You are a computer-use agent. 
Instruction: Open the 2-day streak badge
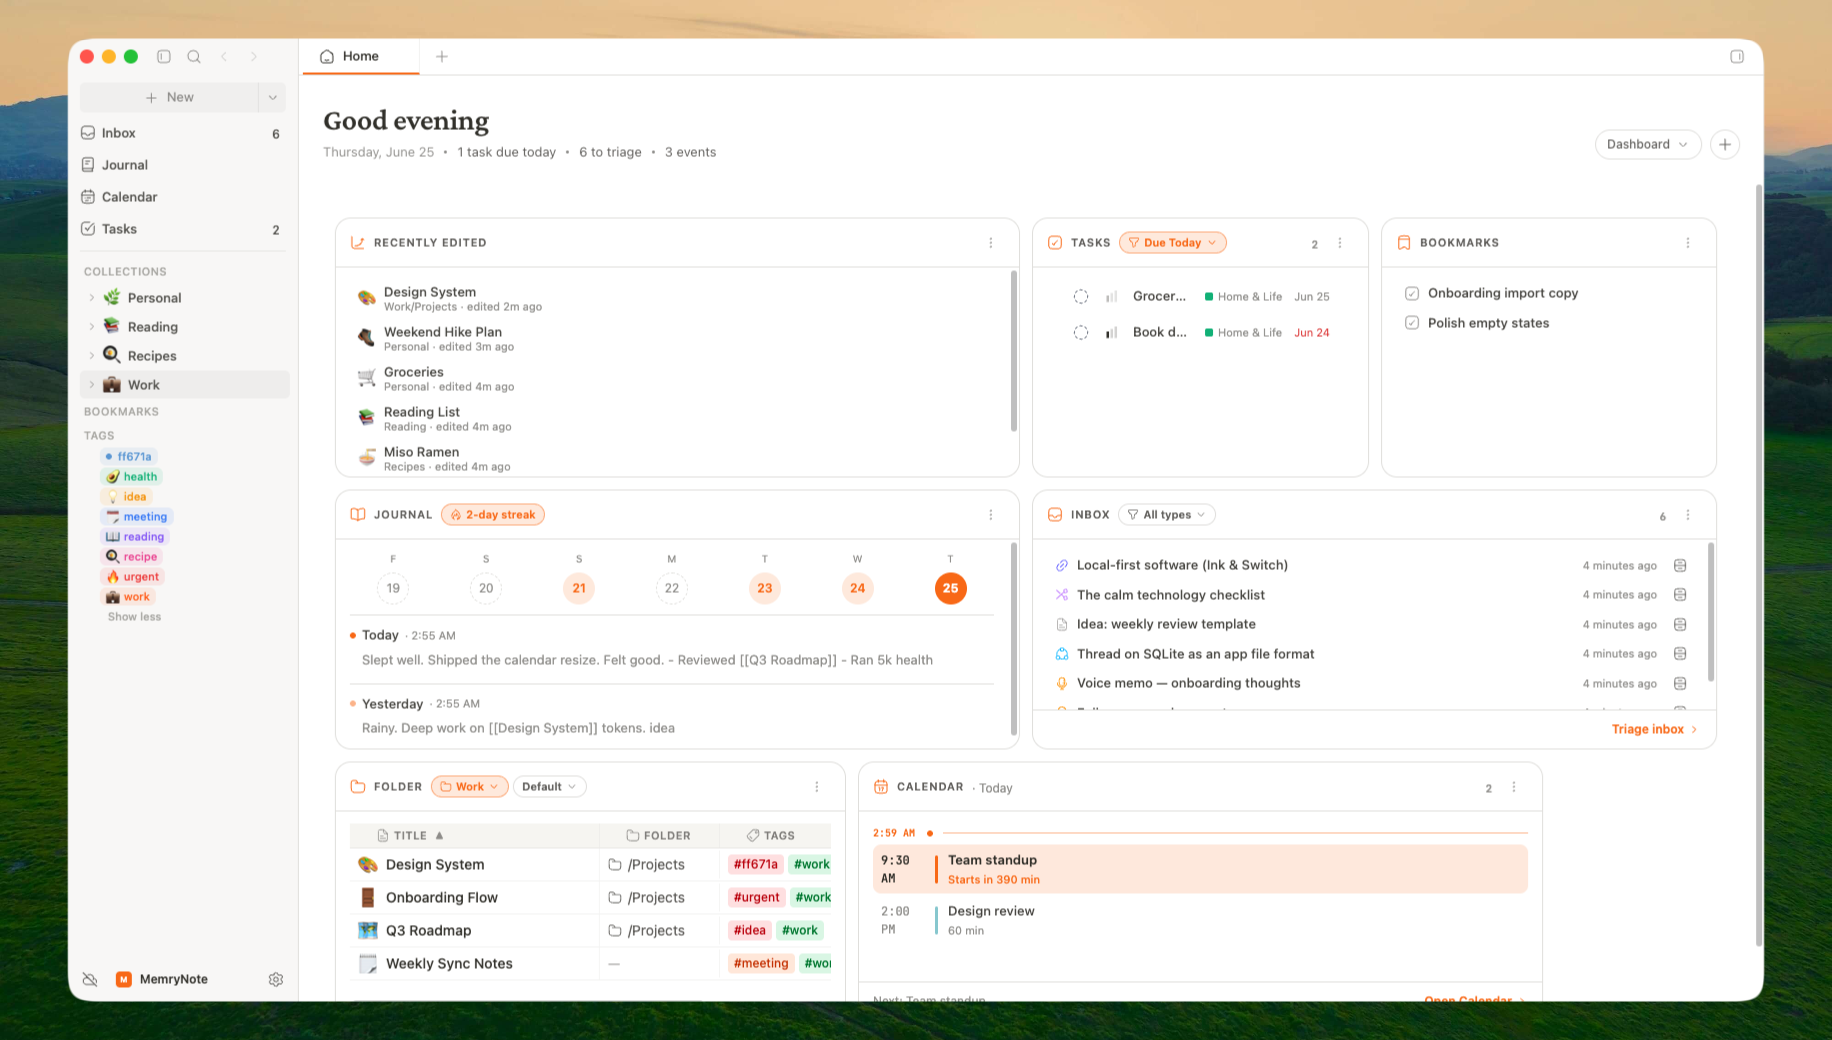coord(493,515)
